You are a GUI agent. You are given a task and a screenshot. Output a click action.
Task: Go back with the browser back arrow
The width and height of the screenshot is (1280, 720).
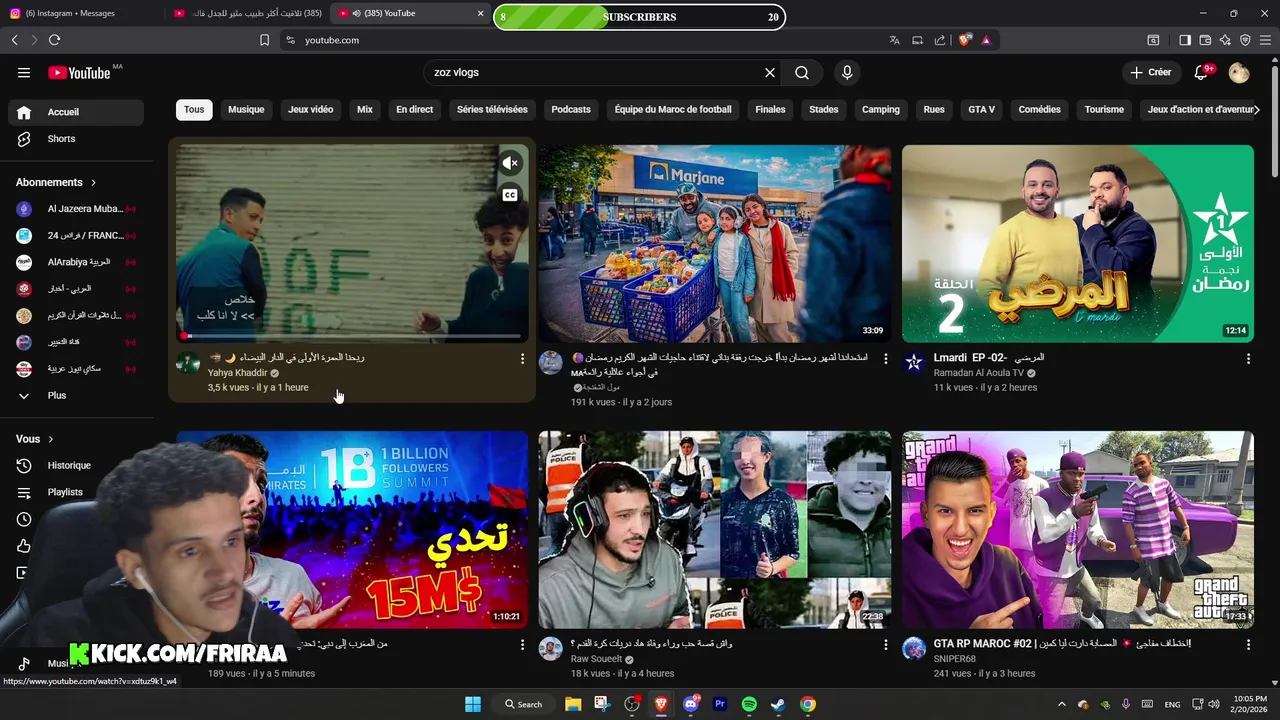[x=14, y=40]
